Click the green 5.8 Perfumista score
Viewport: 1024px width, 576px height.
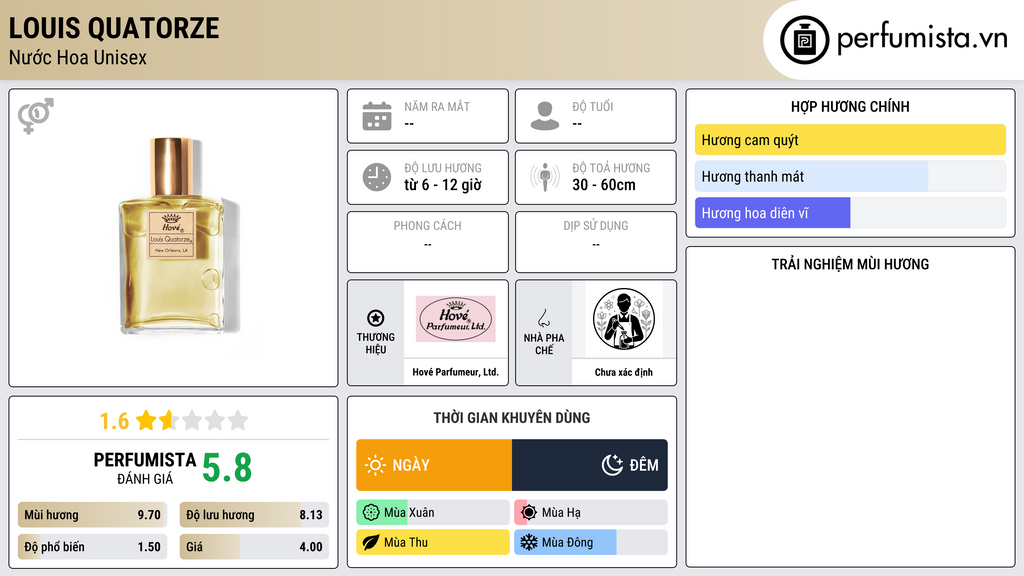click(x=227, y=467)
